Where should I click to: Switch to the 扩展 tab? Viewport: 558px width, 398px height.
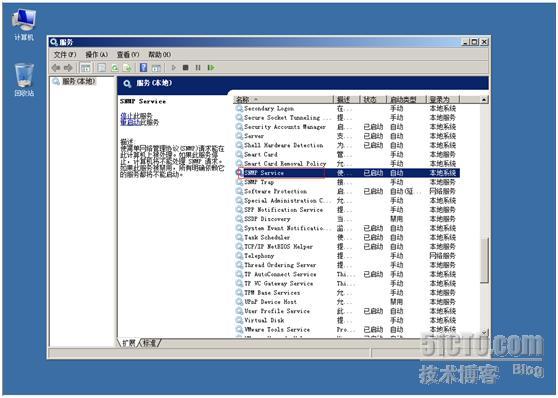tap(128, 343)
